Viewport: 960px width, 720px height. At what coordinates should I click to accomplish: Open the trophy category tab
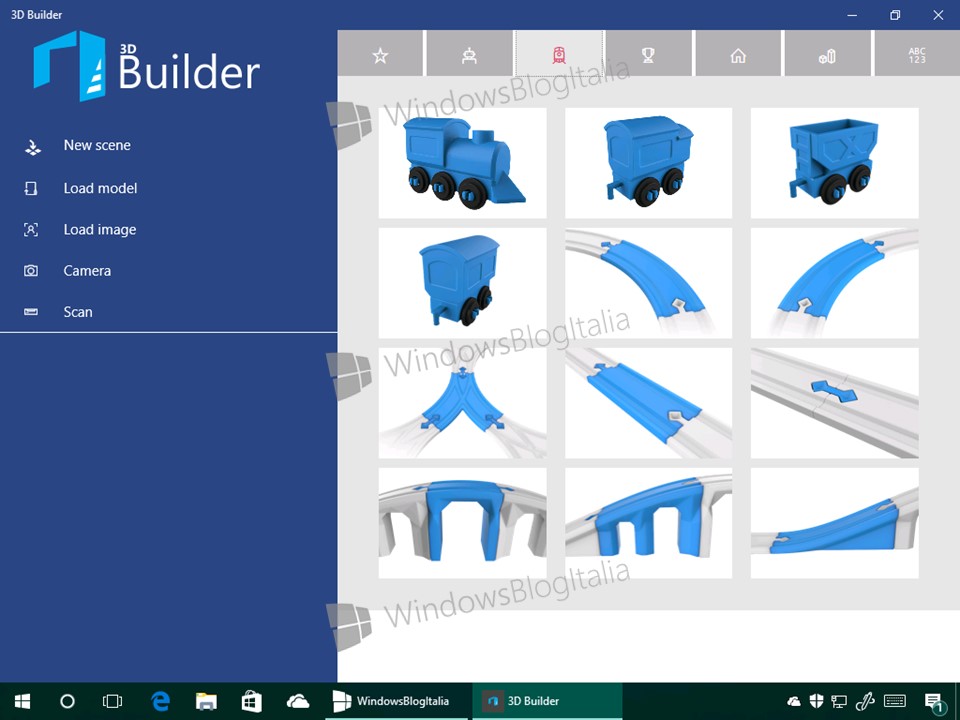tap(648, 54)
